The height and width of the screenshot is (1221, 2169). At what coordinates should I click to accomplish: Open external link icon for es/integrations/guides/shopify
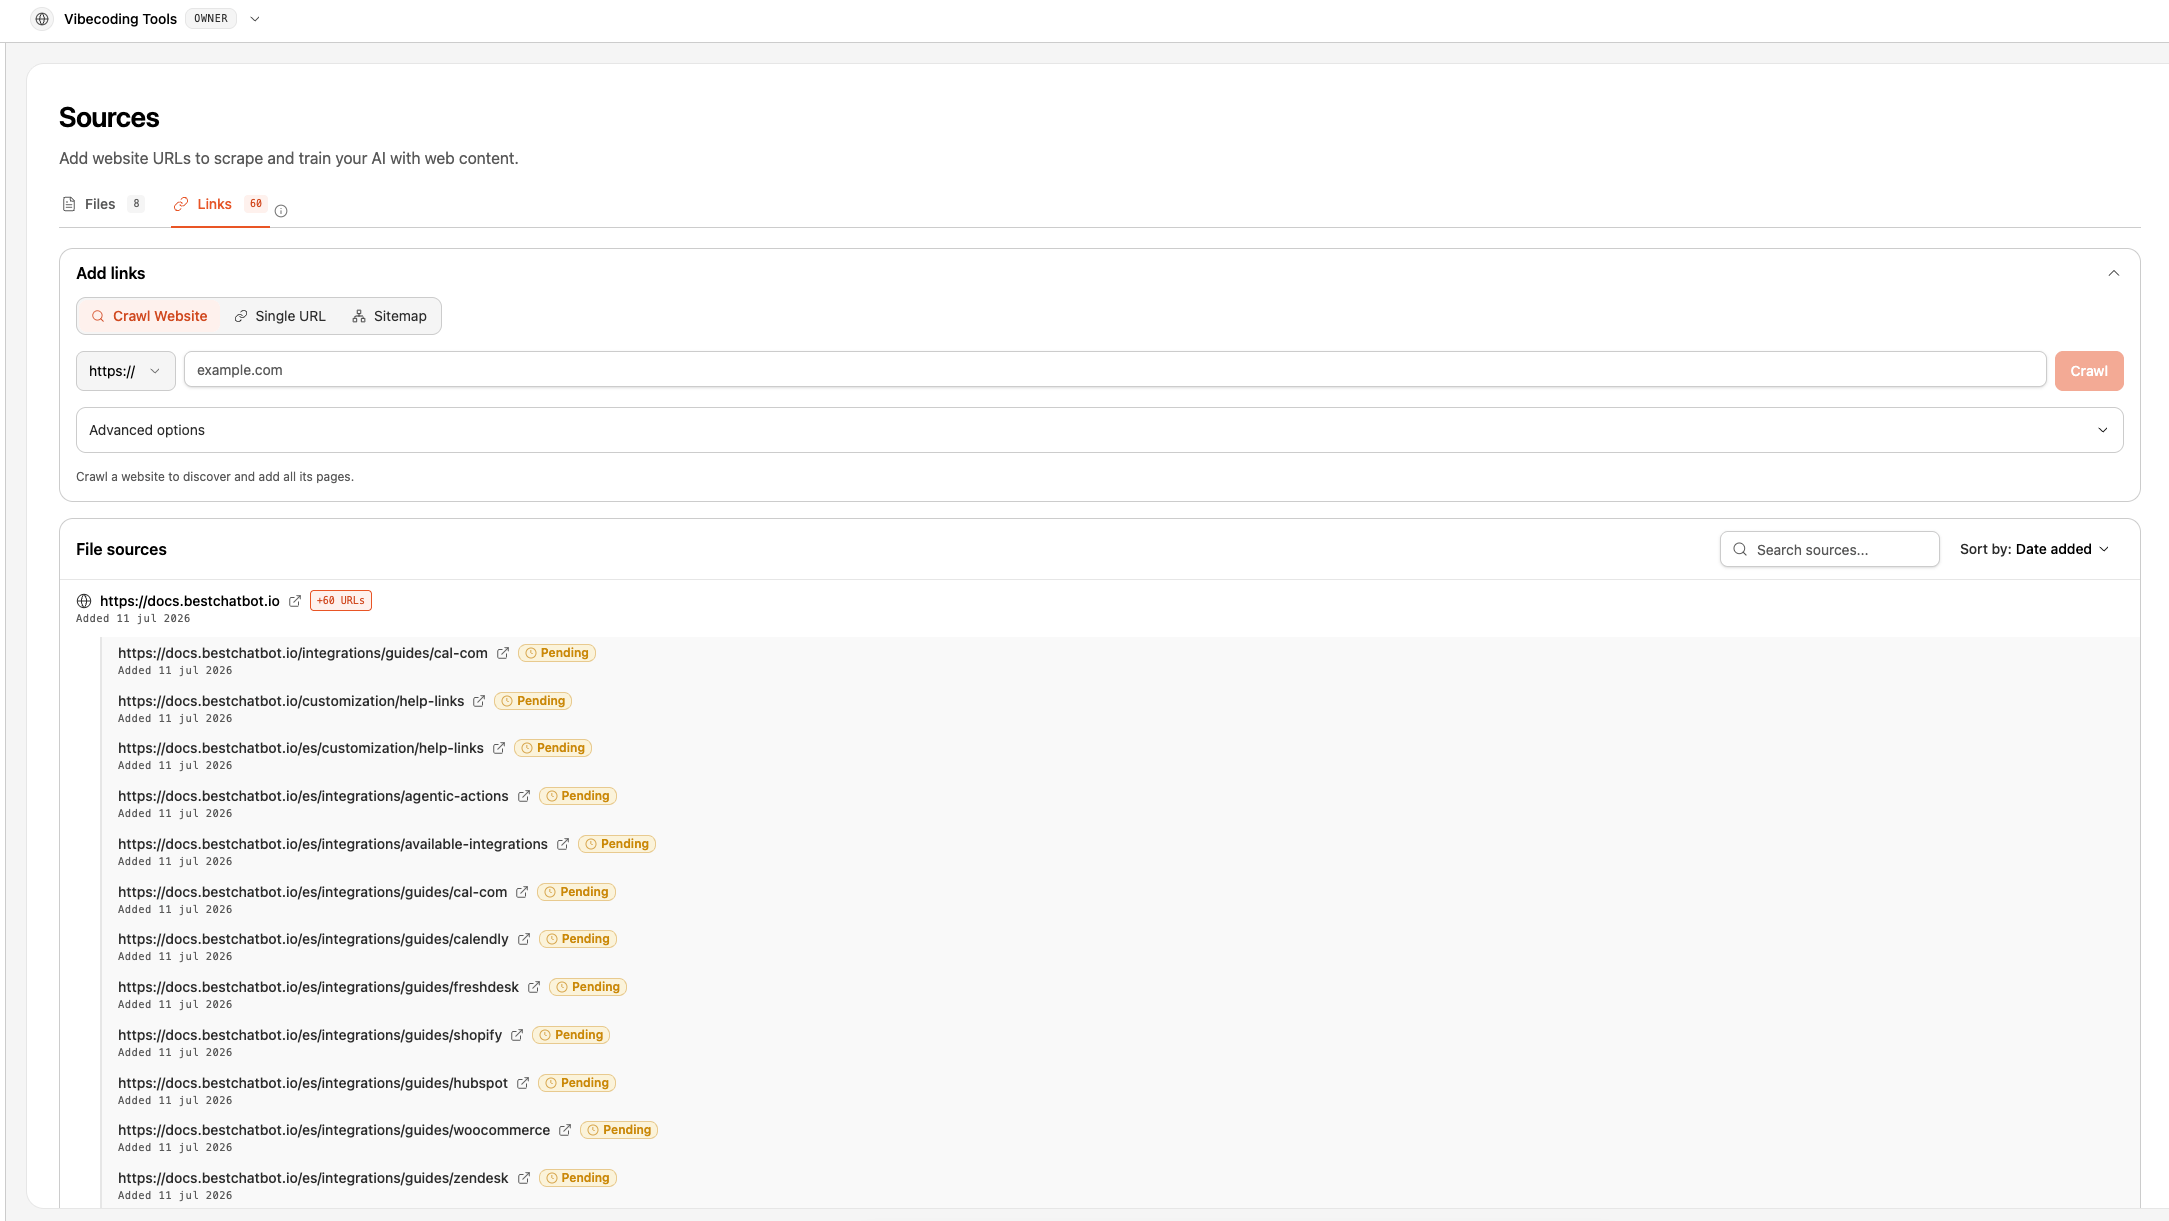[517, 1035]
